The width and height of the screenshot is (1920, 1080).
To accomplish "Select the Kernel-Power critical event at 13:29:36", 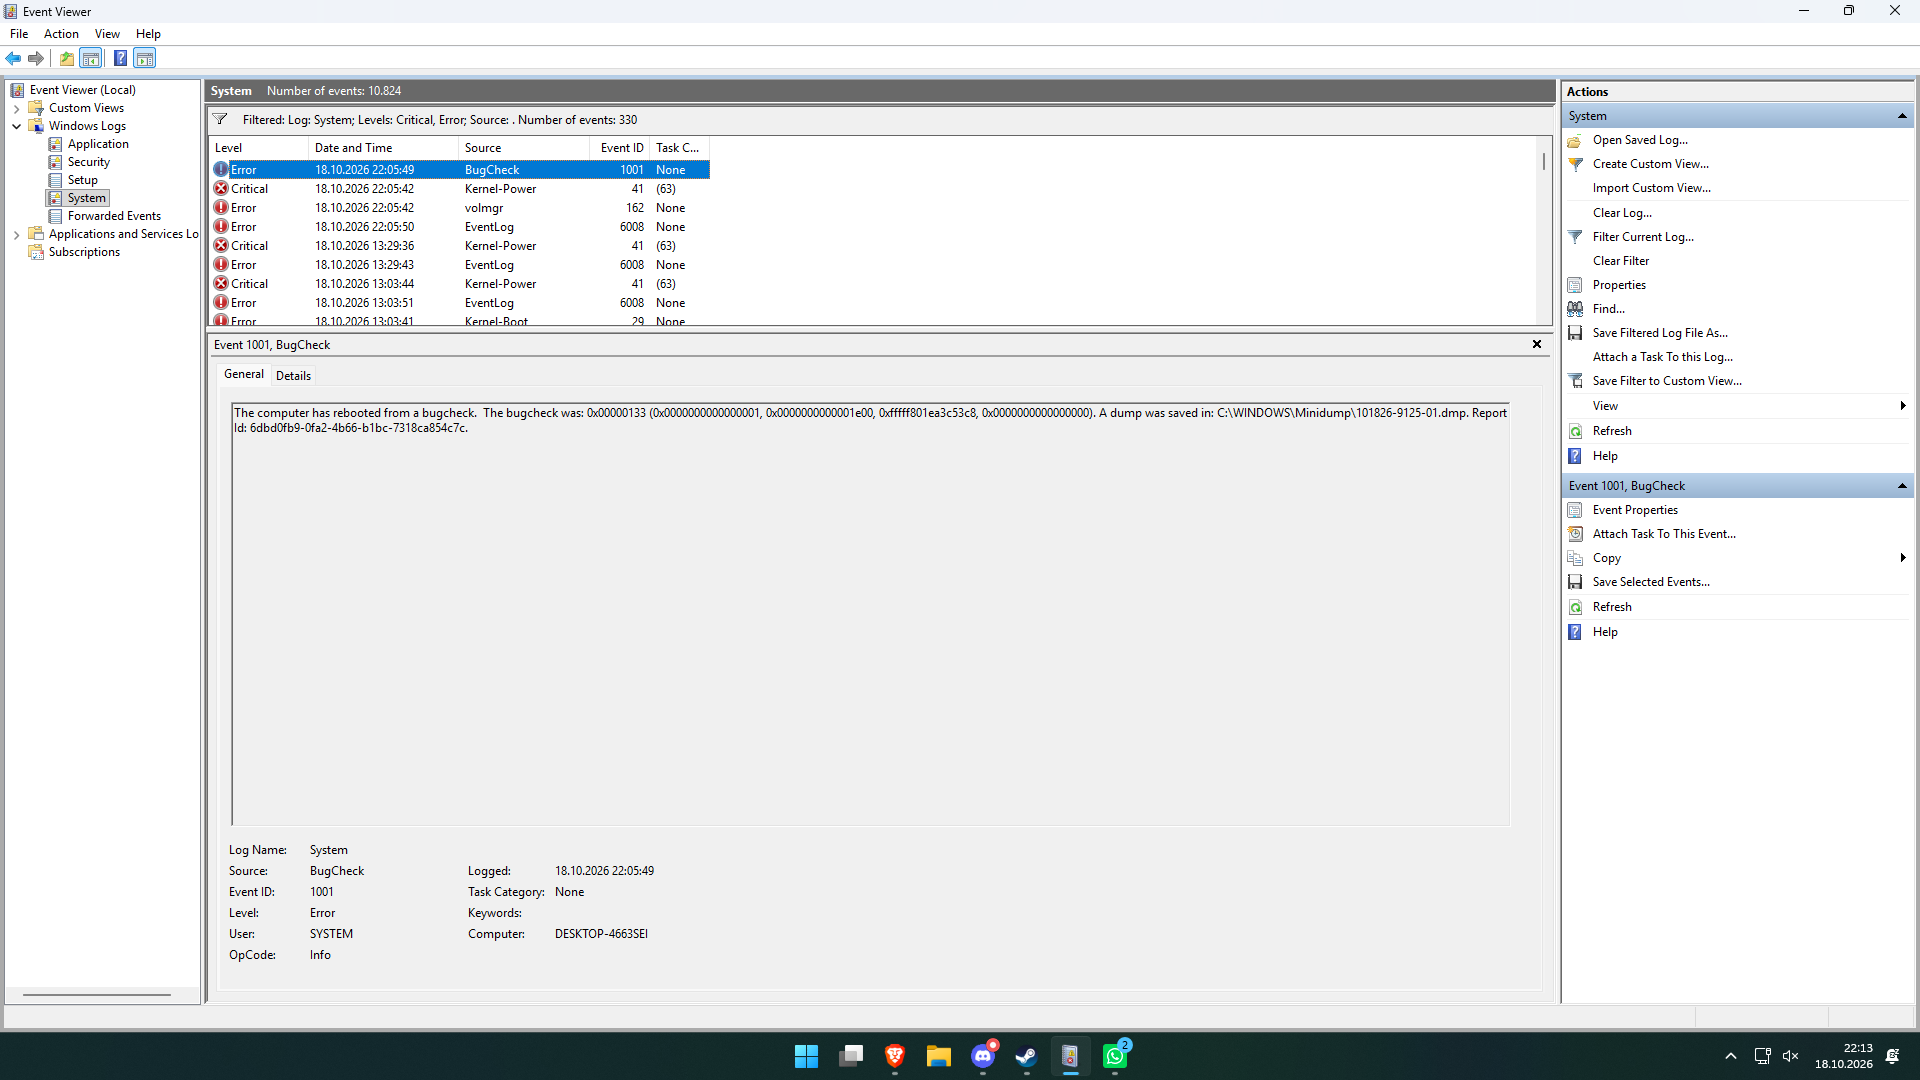I will (460, 246).
